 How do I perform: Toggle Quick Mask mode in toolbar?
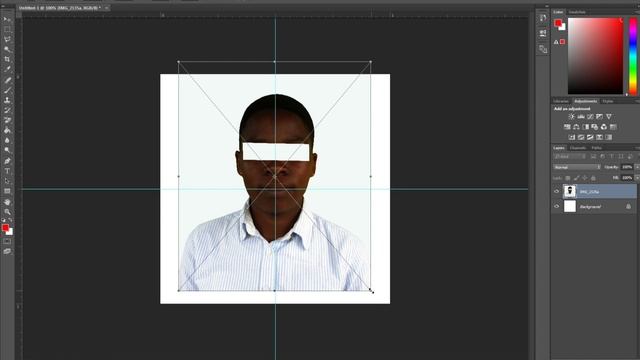coord(7,241)
